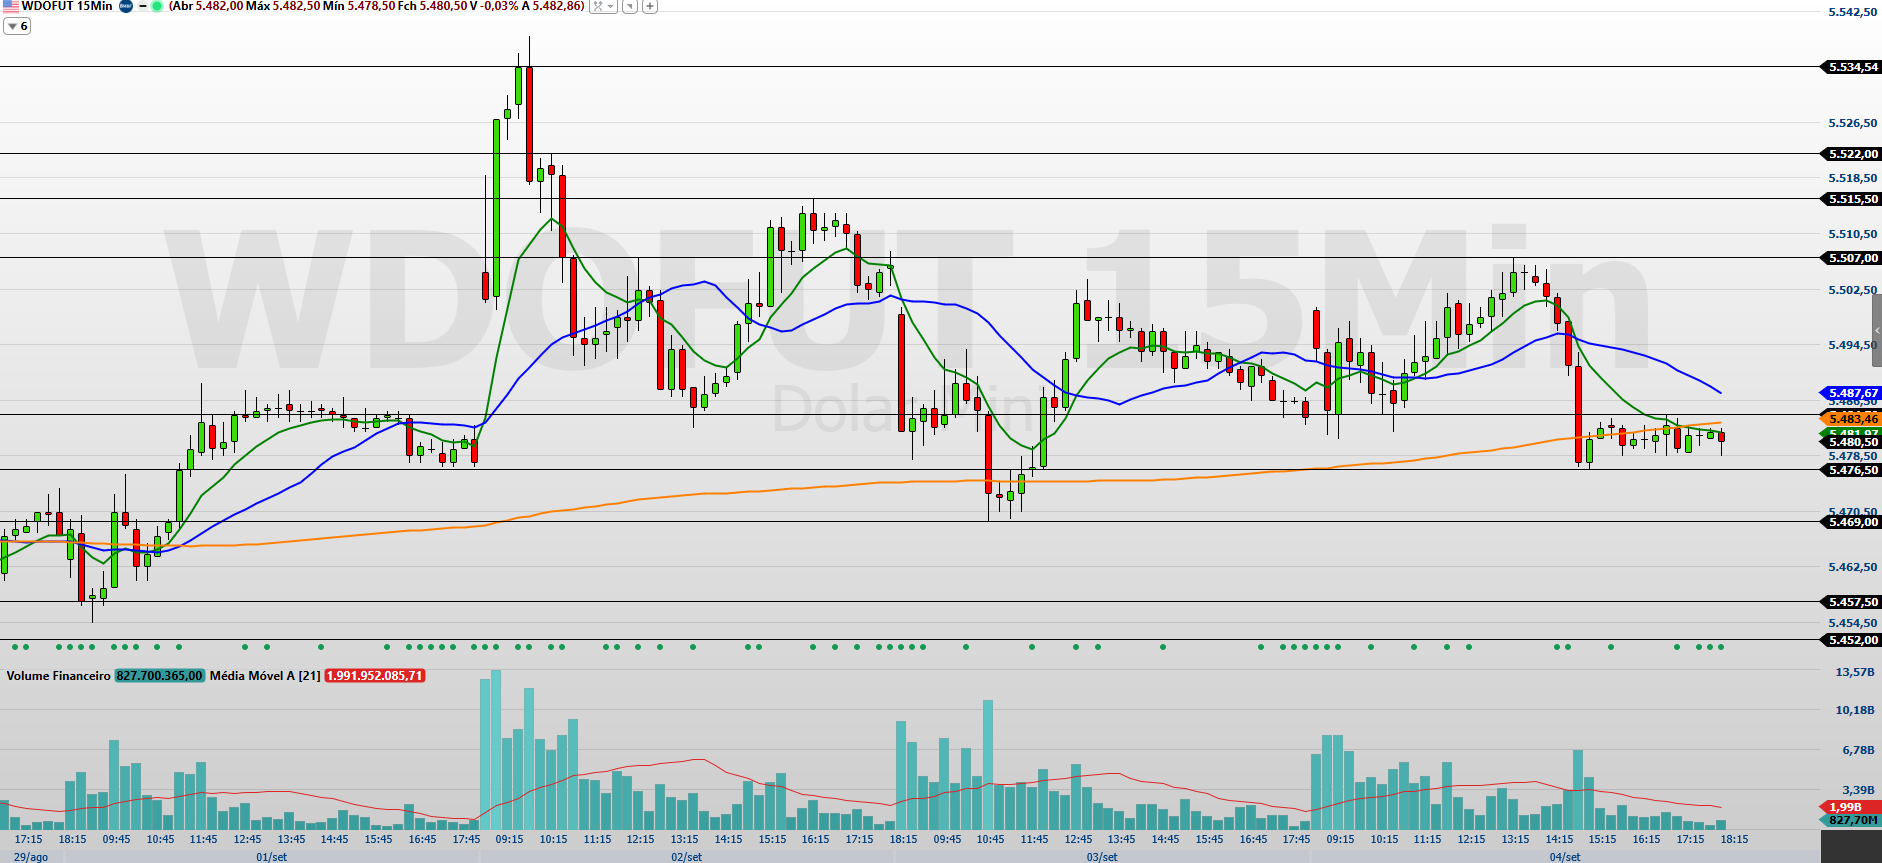Click the Volume Financeiro indicator label
This screenshot has height=863, width=1882.
(x=58, y=676)
